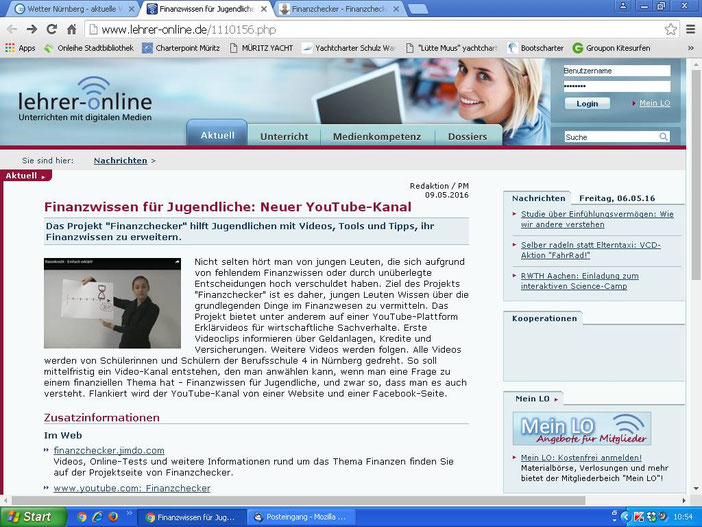Expand the quick launch overflow chevron
This screenshot has width=702, height=527.
(129, 513)
